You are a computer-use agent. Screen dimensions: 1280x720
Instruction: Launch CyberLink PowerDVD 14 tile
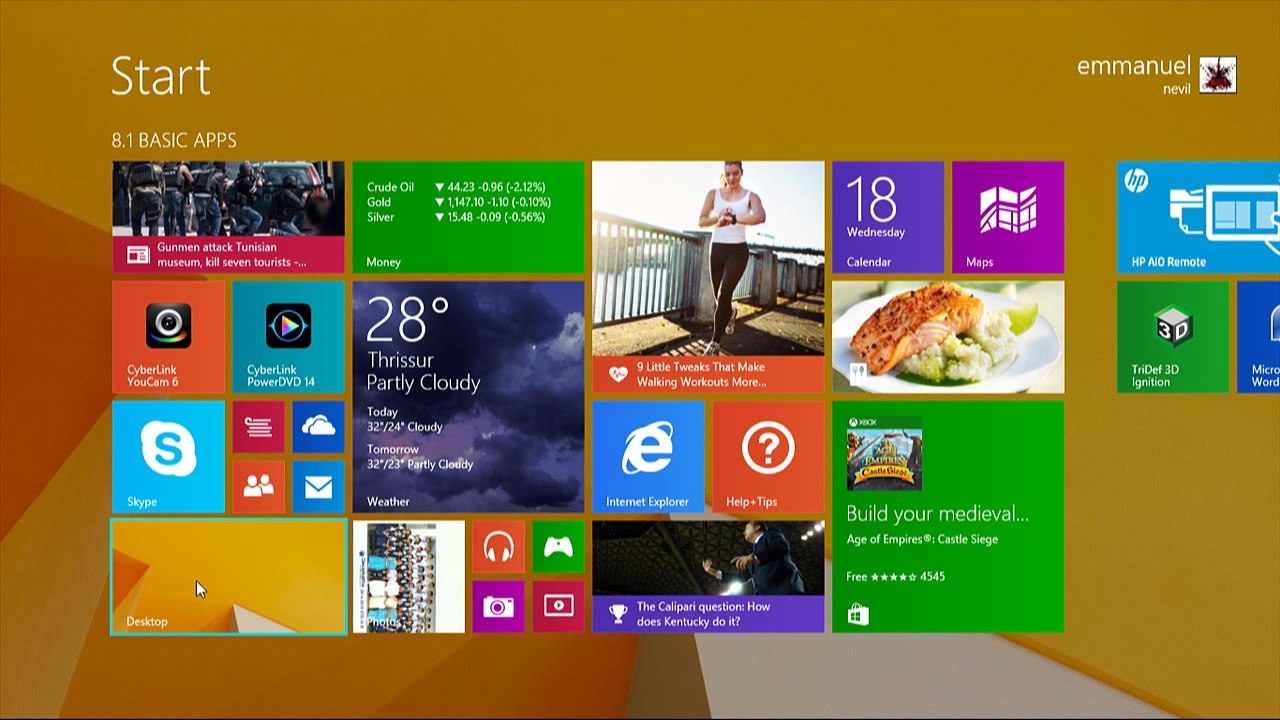(288, 337)
